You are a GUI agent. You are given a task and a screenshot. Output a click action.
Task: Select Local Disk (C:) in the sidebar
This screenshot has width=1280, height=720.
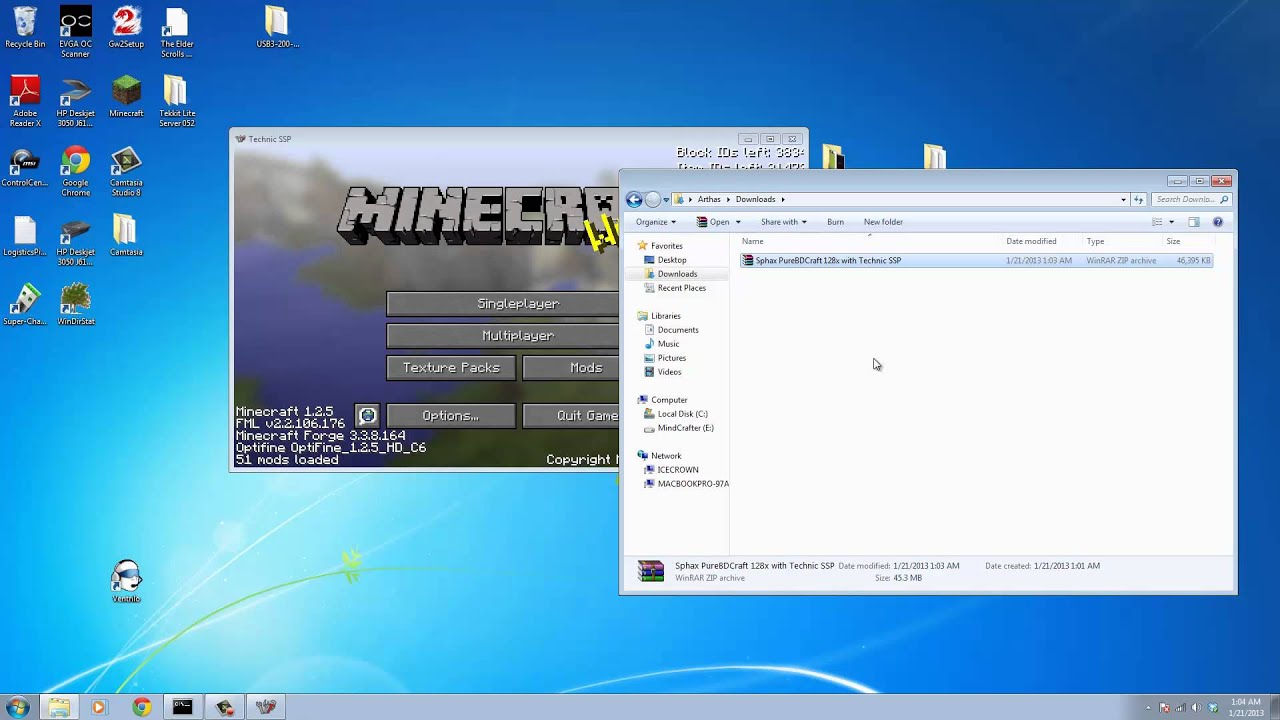[x=682, y=414]
